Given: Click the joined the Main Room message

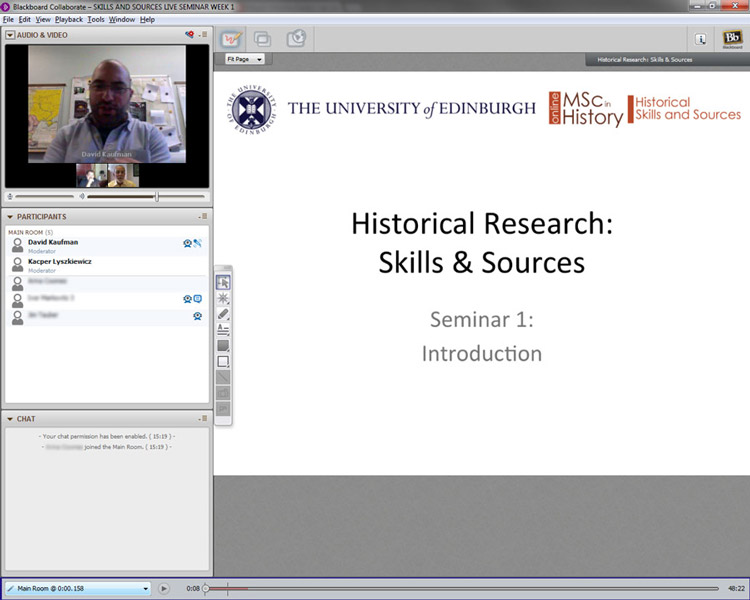Looking at the screenshot, I should (x=107, y=447).
